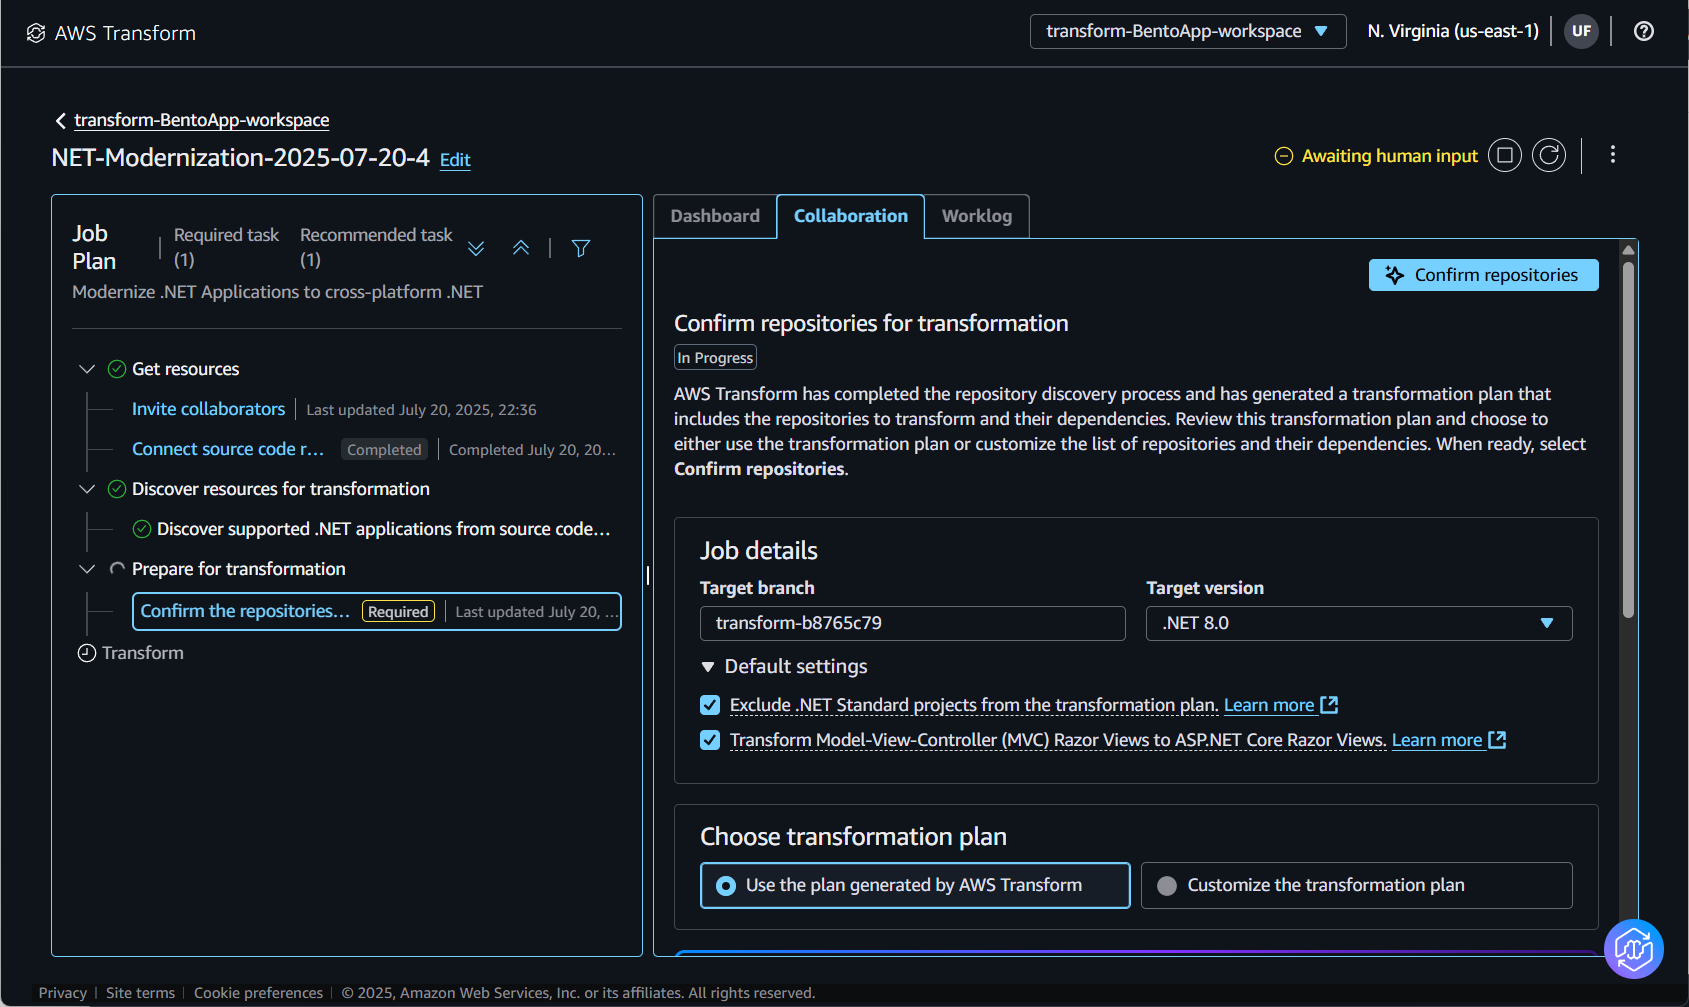Click the back arrow beside transform-BentoApp-workspace

(x=61, y=120)
